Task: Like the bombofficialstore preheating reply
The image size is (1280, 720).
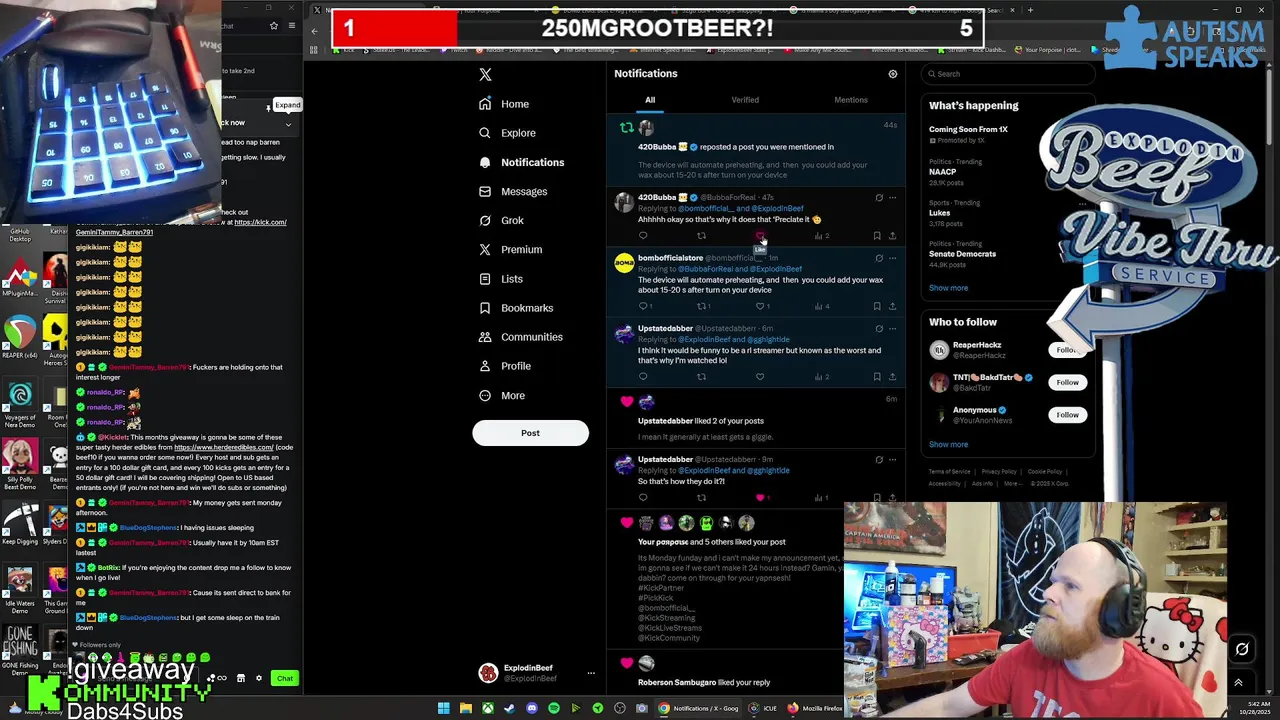Action: click(760, 306)
